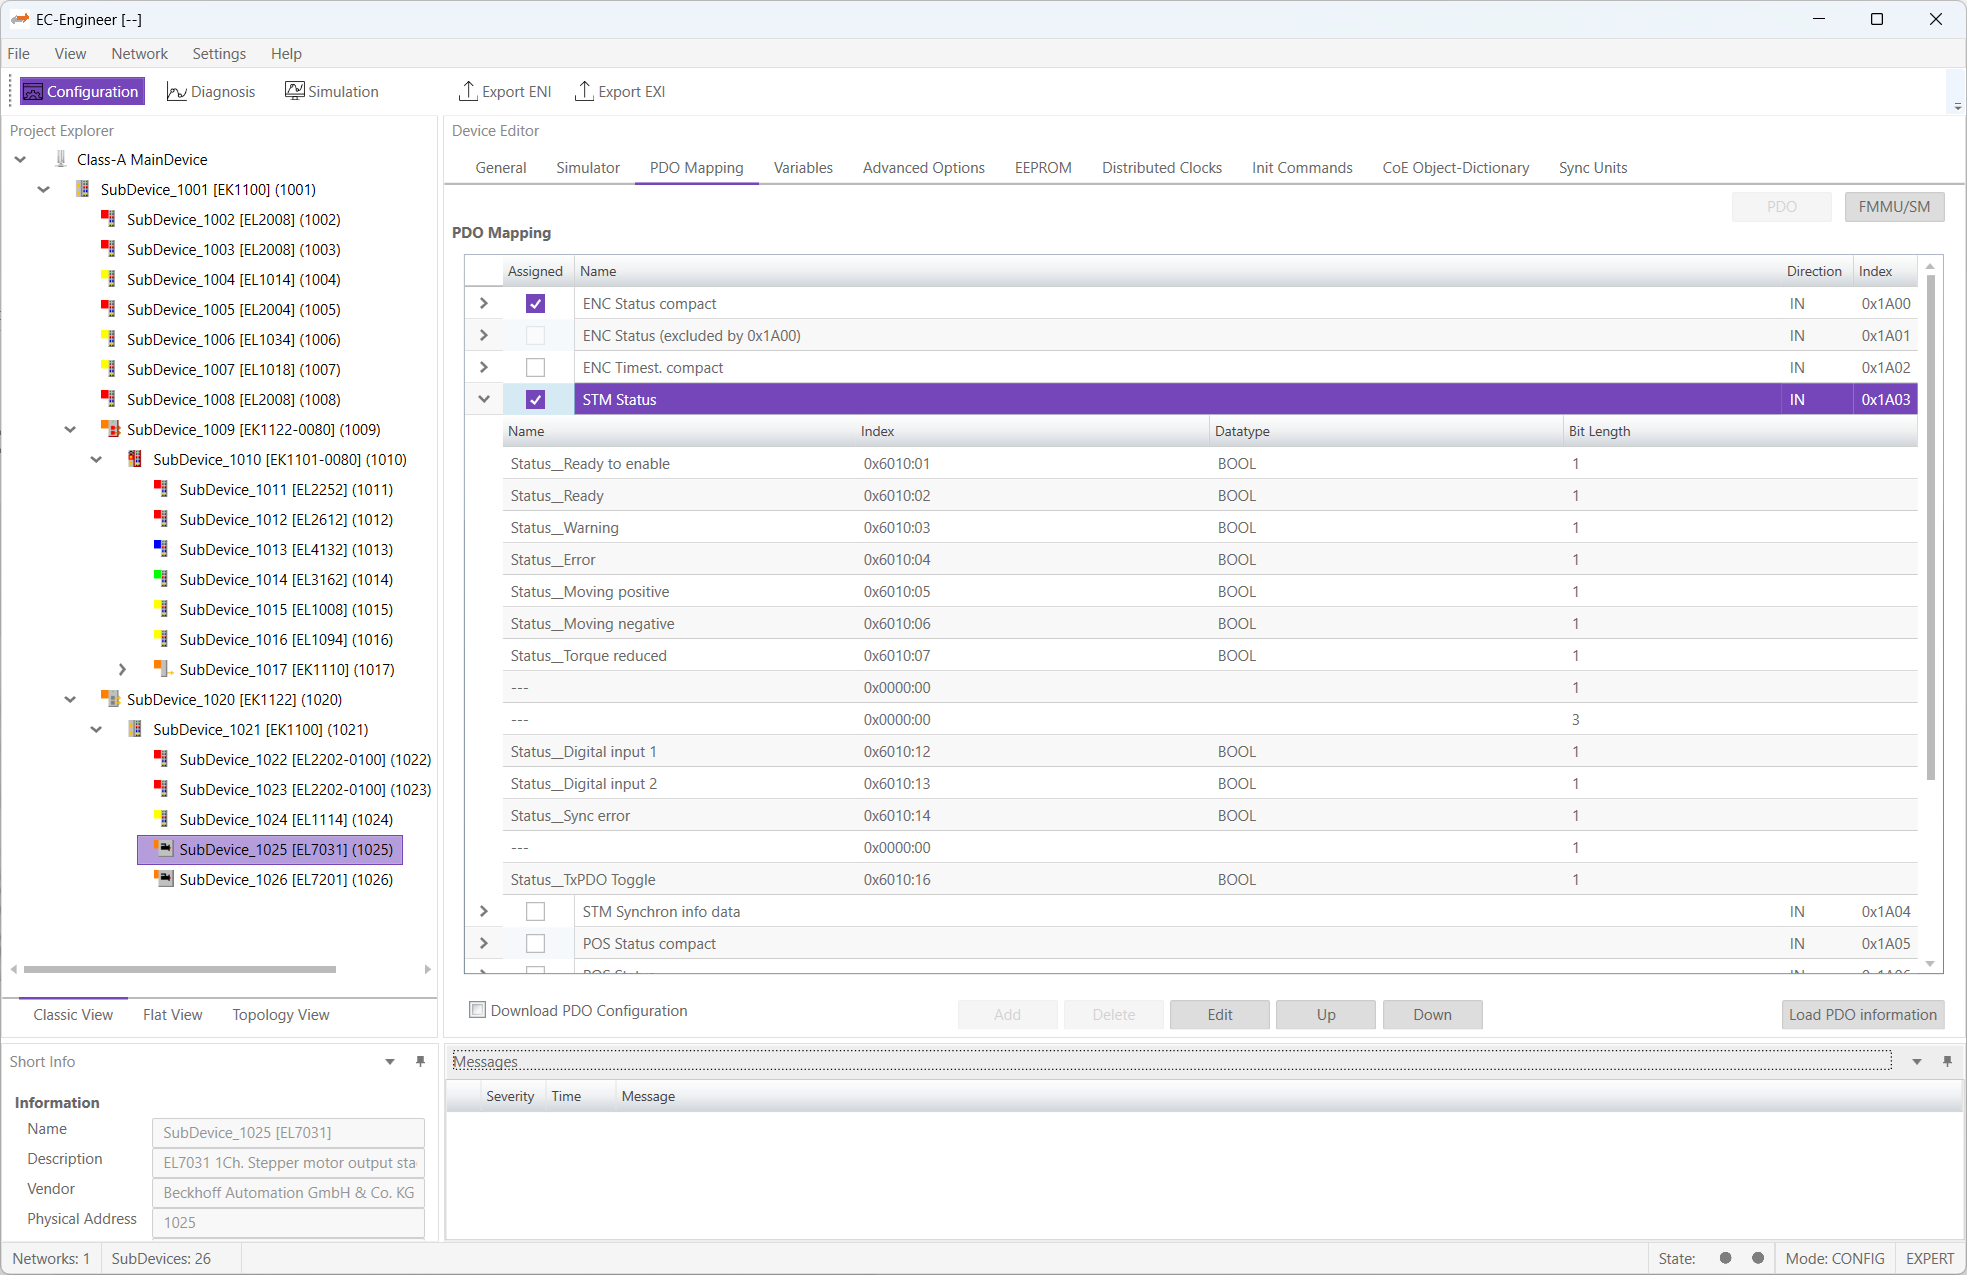Assign the ENC Timest. compact PDO
1967x1275 pixels.
click(x=536, y=367)
